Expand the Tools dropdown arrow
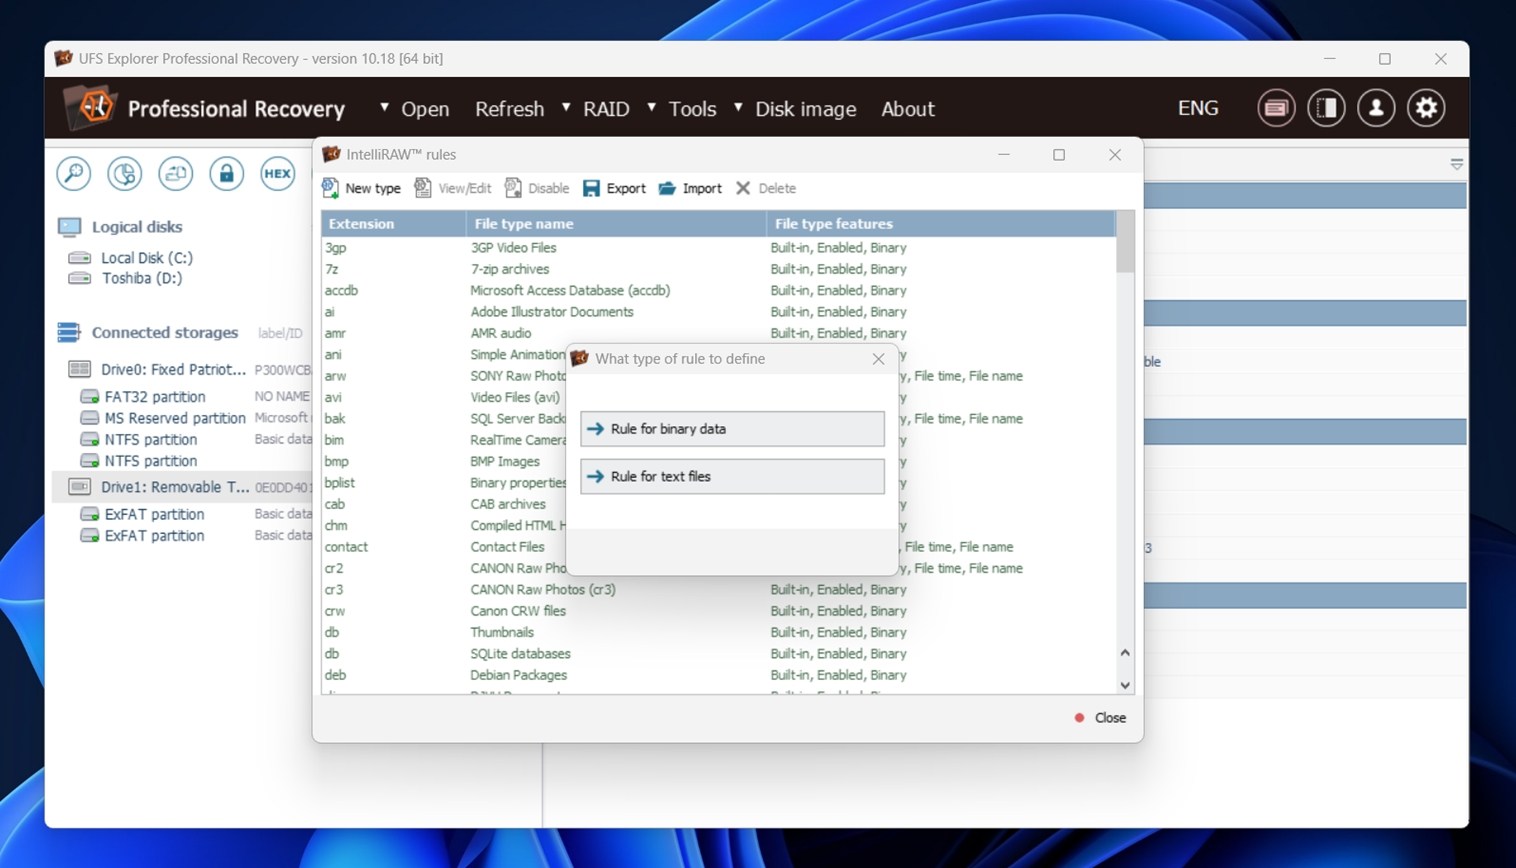The width and height of the screenshot is (1516, 868). tap(651, 107)
